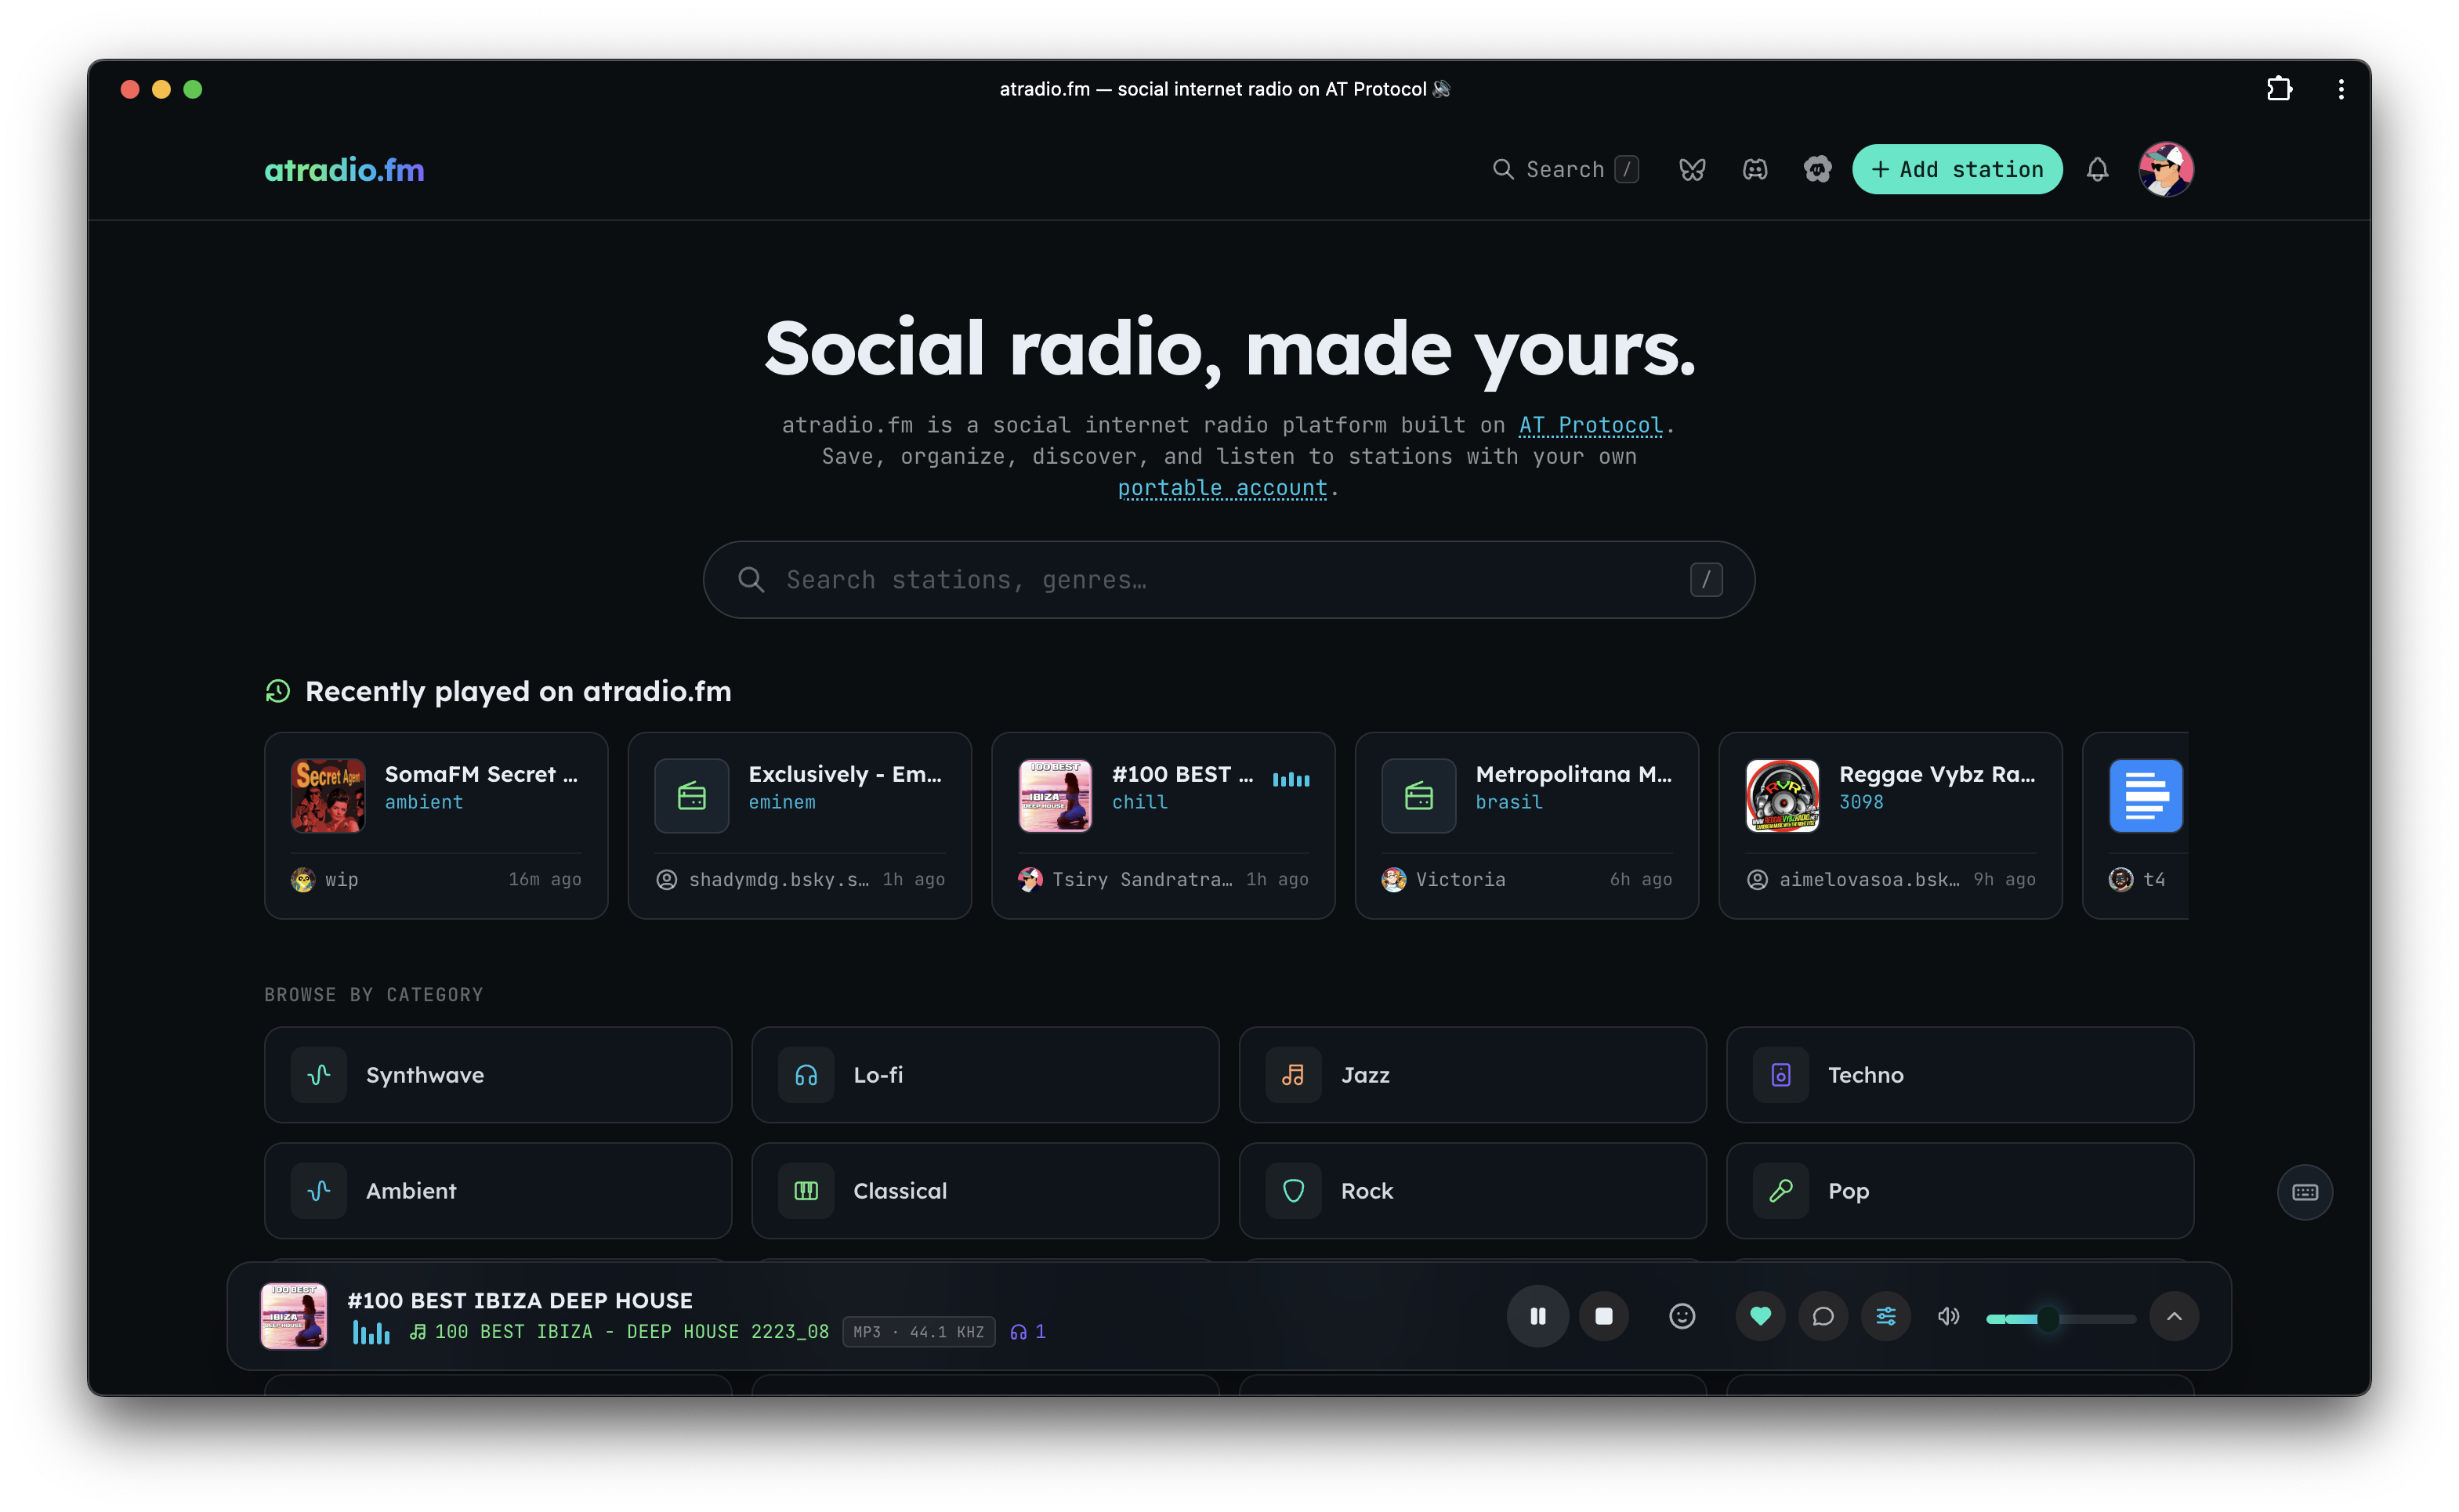
Task: Open Victoria user profile
Action: (1443, 880)
